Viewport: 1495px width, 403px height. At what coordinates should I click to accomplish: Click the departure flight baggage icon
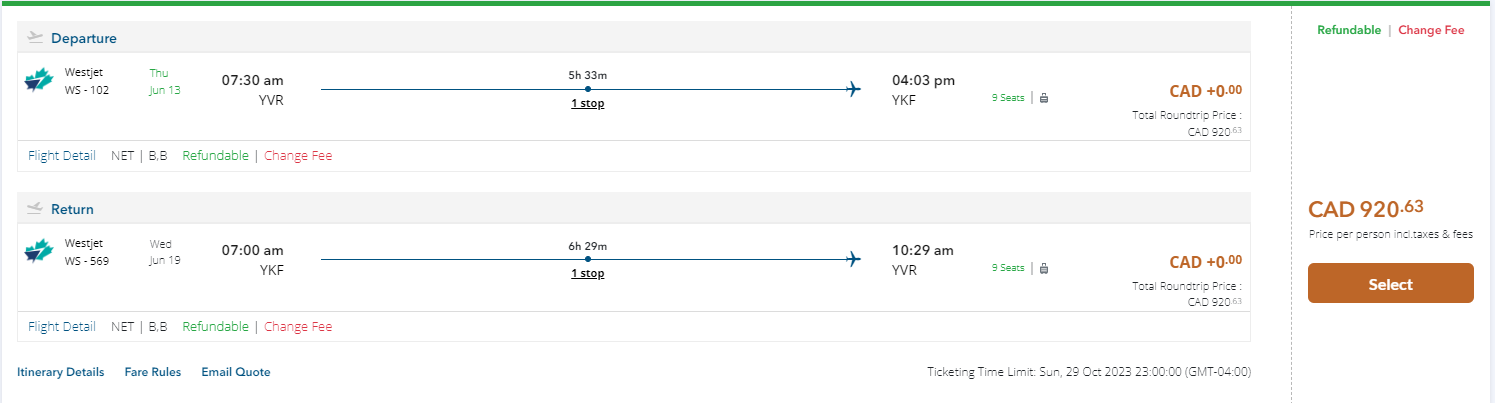[x=1044, y=98]
